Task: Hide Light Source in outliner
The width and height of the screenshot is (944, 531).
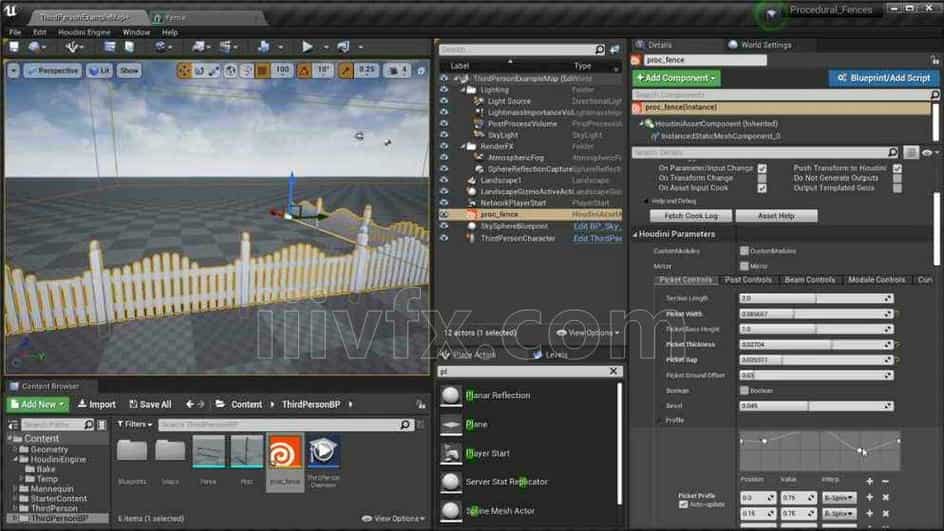Action: click(444, 101)
